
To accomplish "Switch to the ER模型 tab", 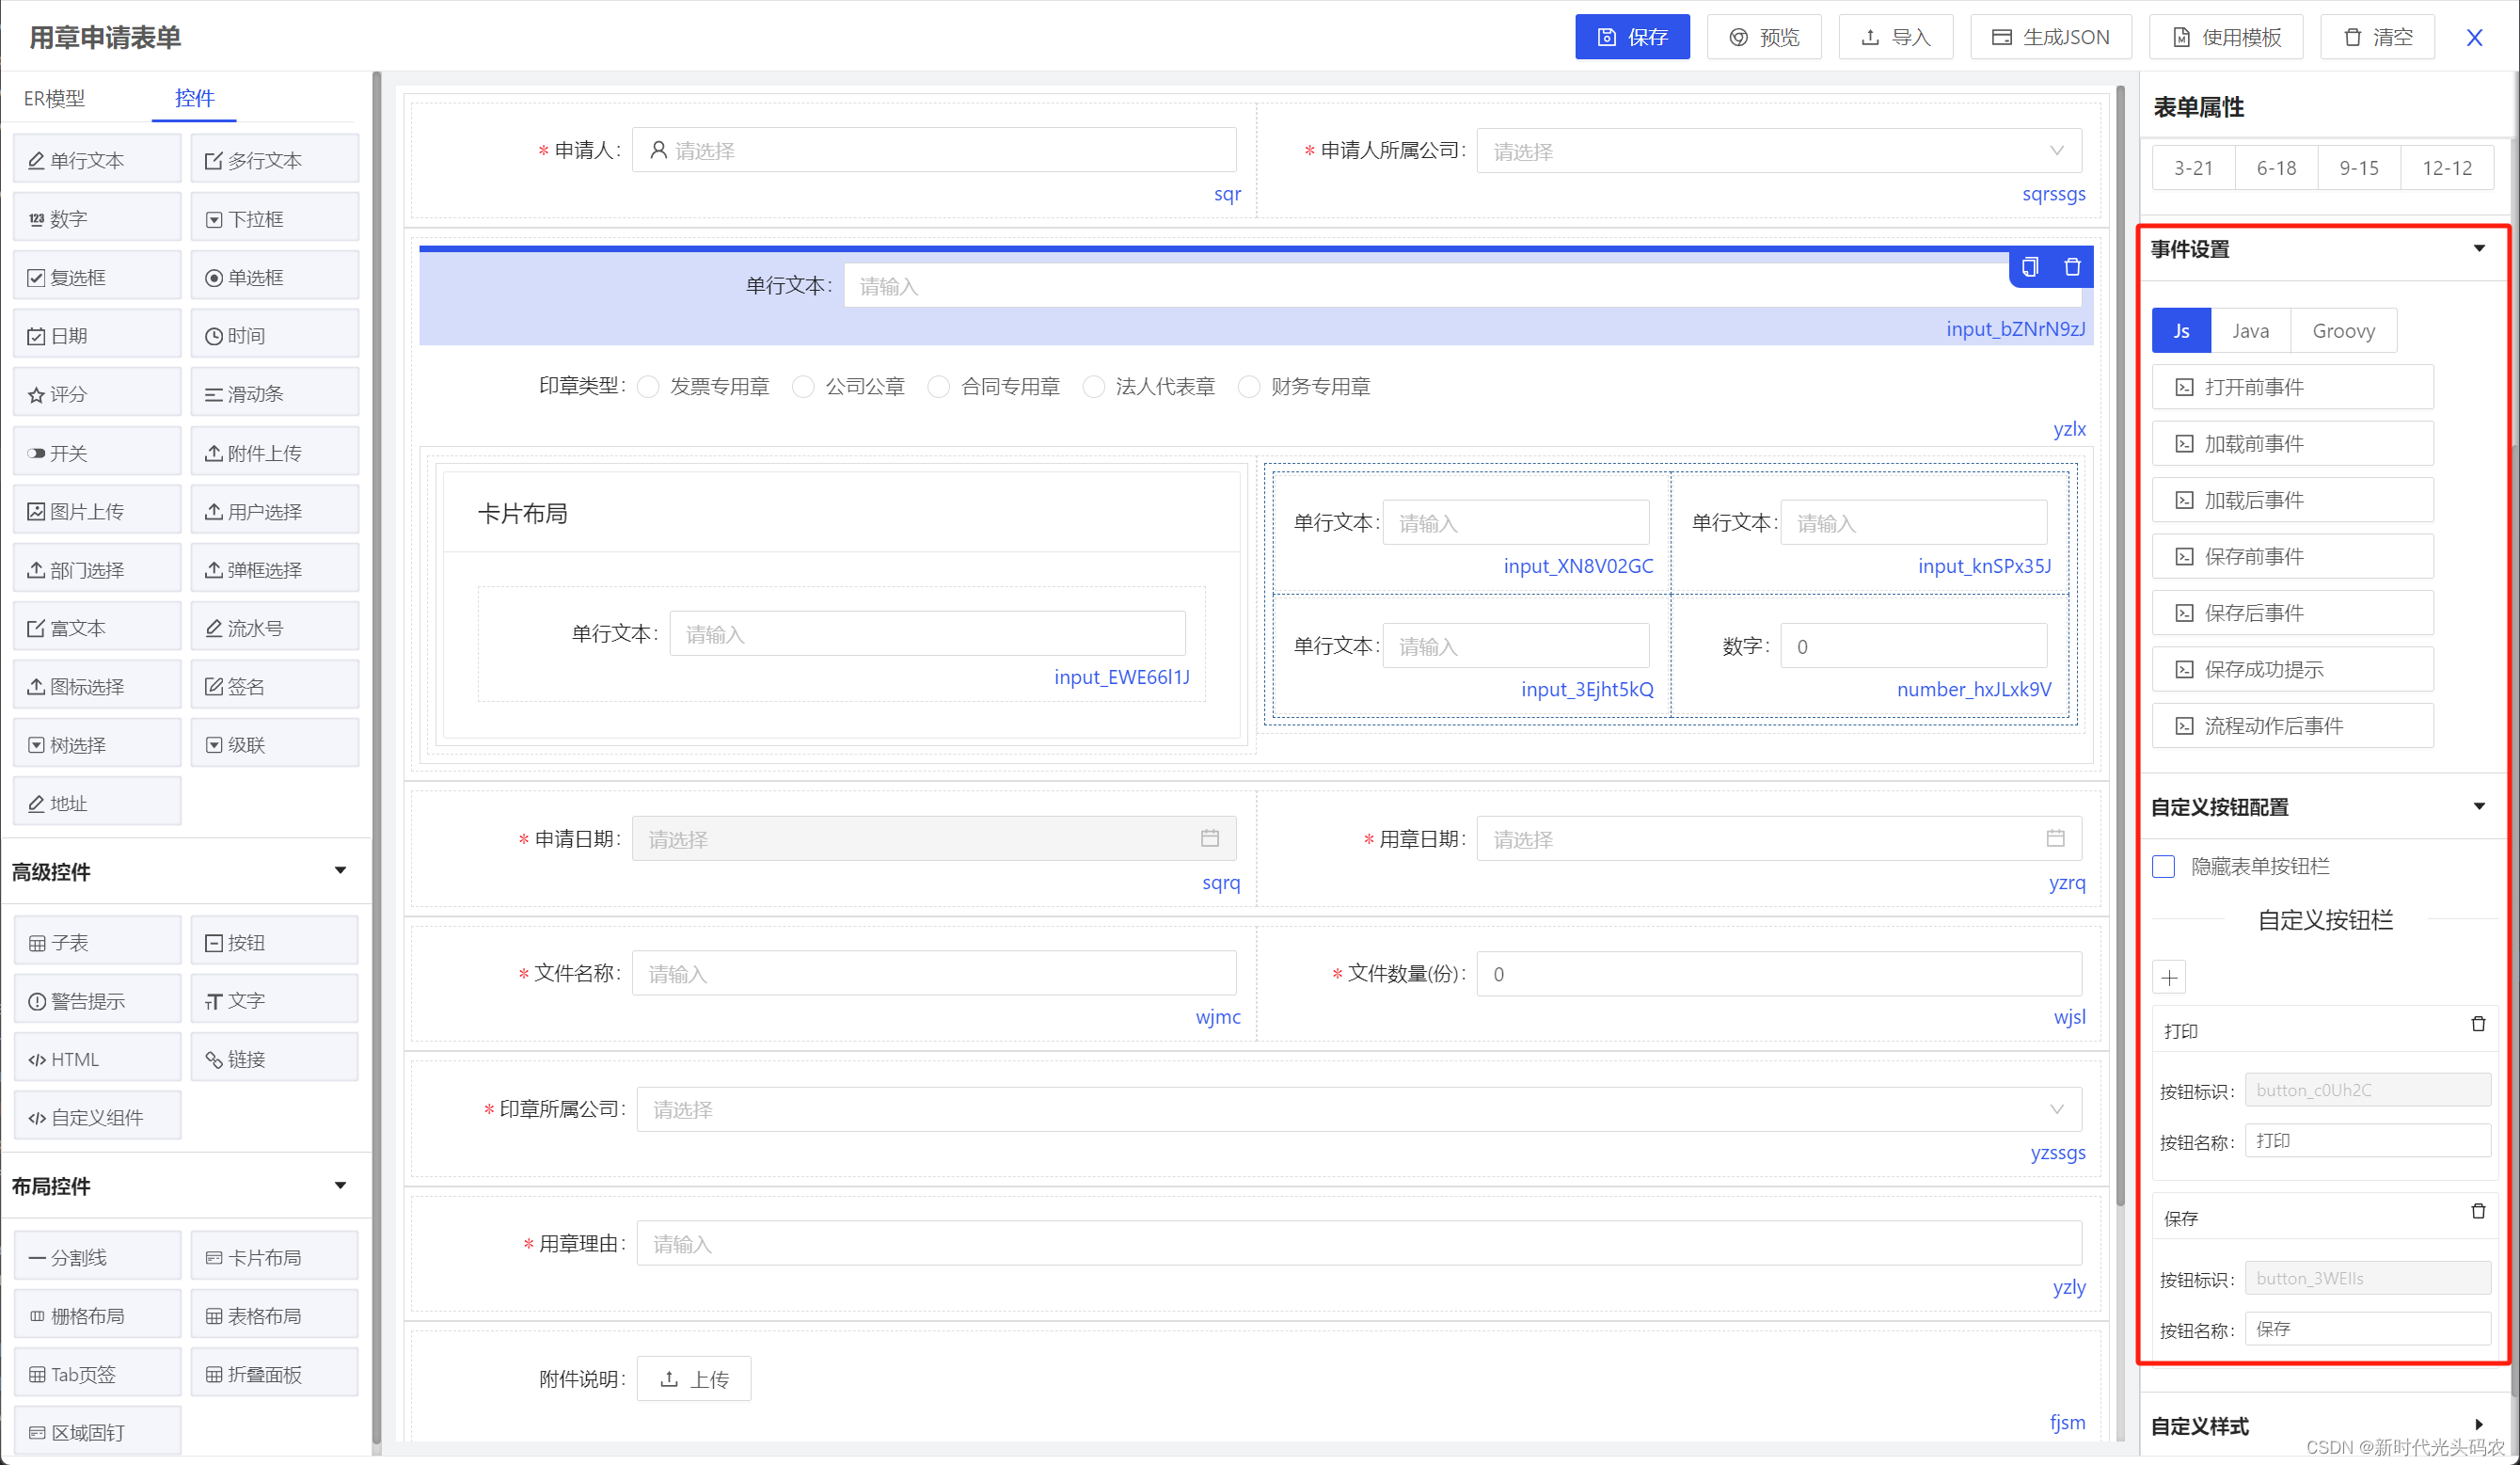I will pos(55,98).
